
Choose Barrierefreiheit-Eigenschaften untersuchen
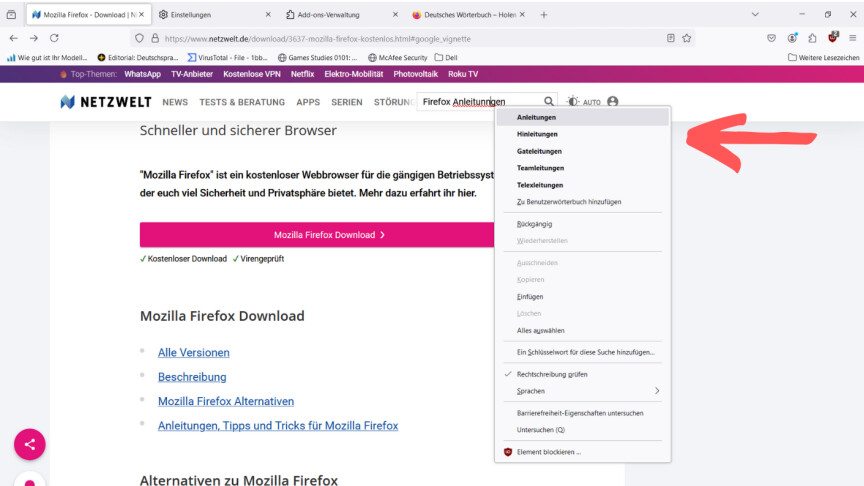(582, 413)
